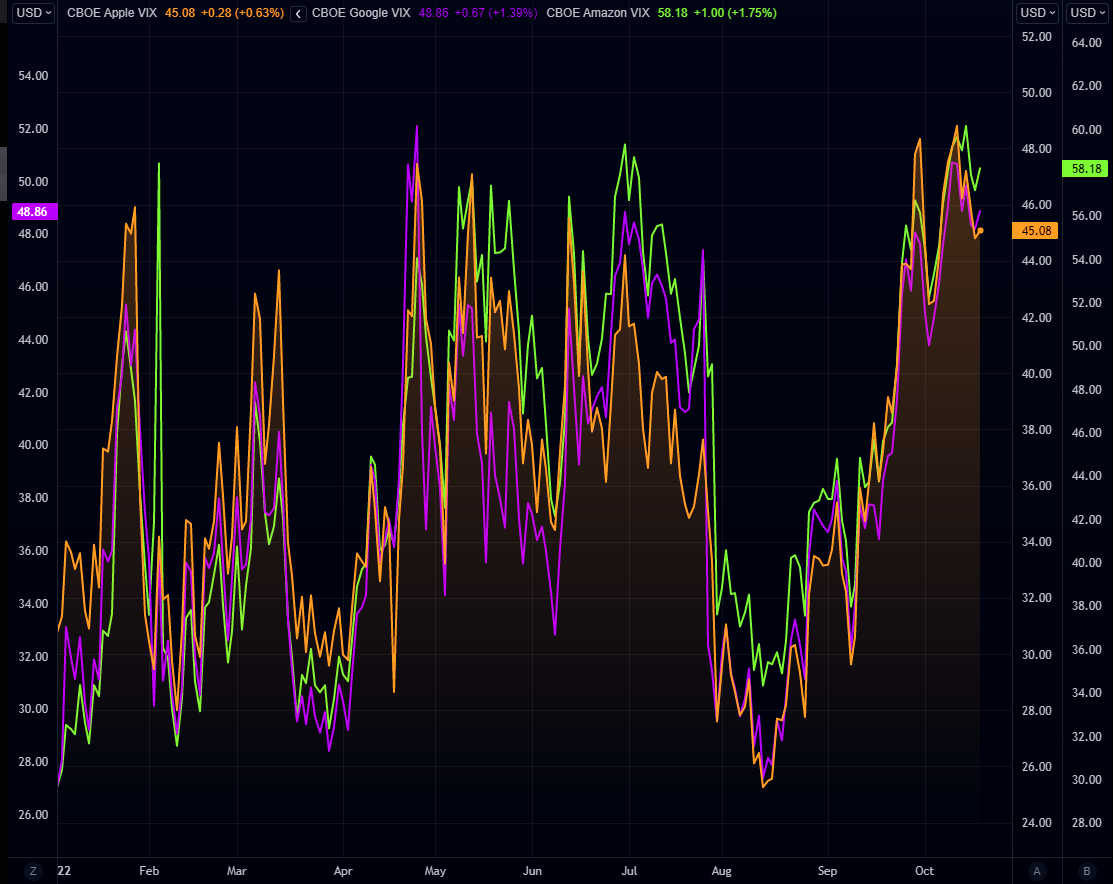Toggle the B scale button at the bottom
1113x884 pixels.
click(1087, 871)
